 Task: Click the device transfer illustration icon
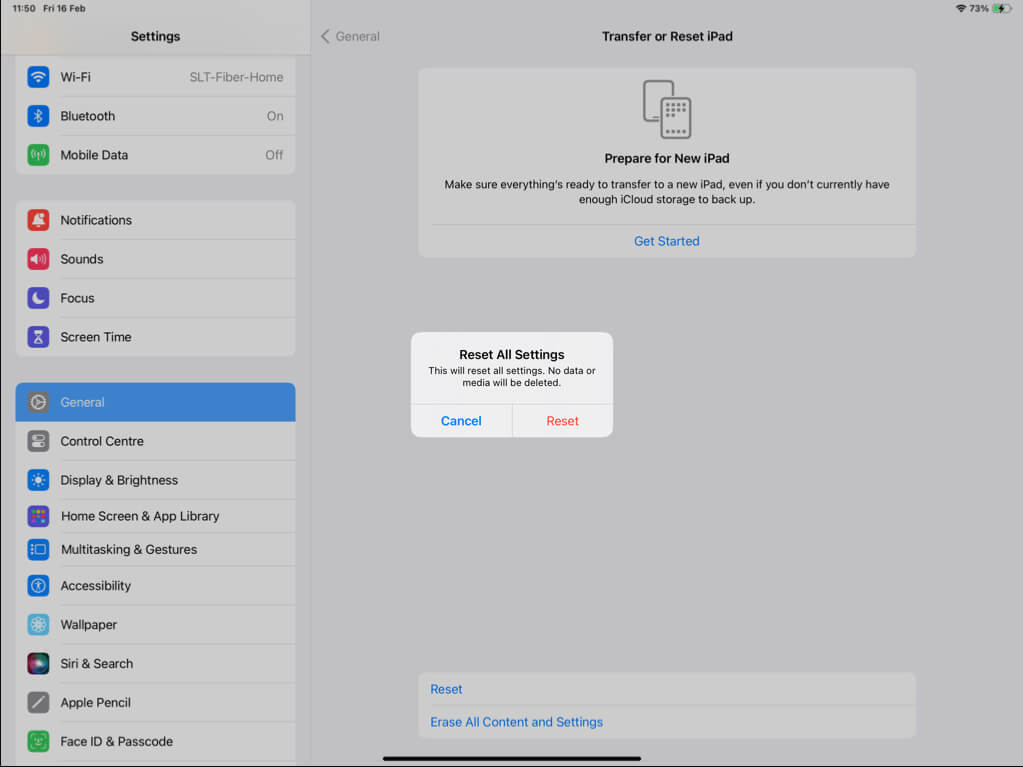tap(667, 110)
